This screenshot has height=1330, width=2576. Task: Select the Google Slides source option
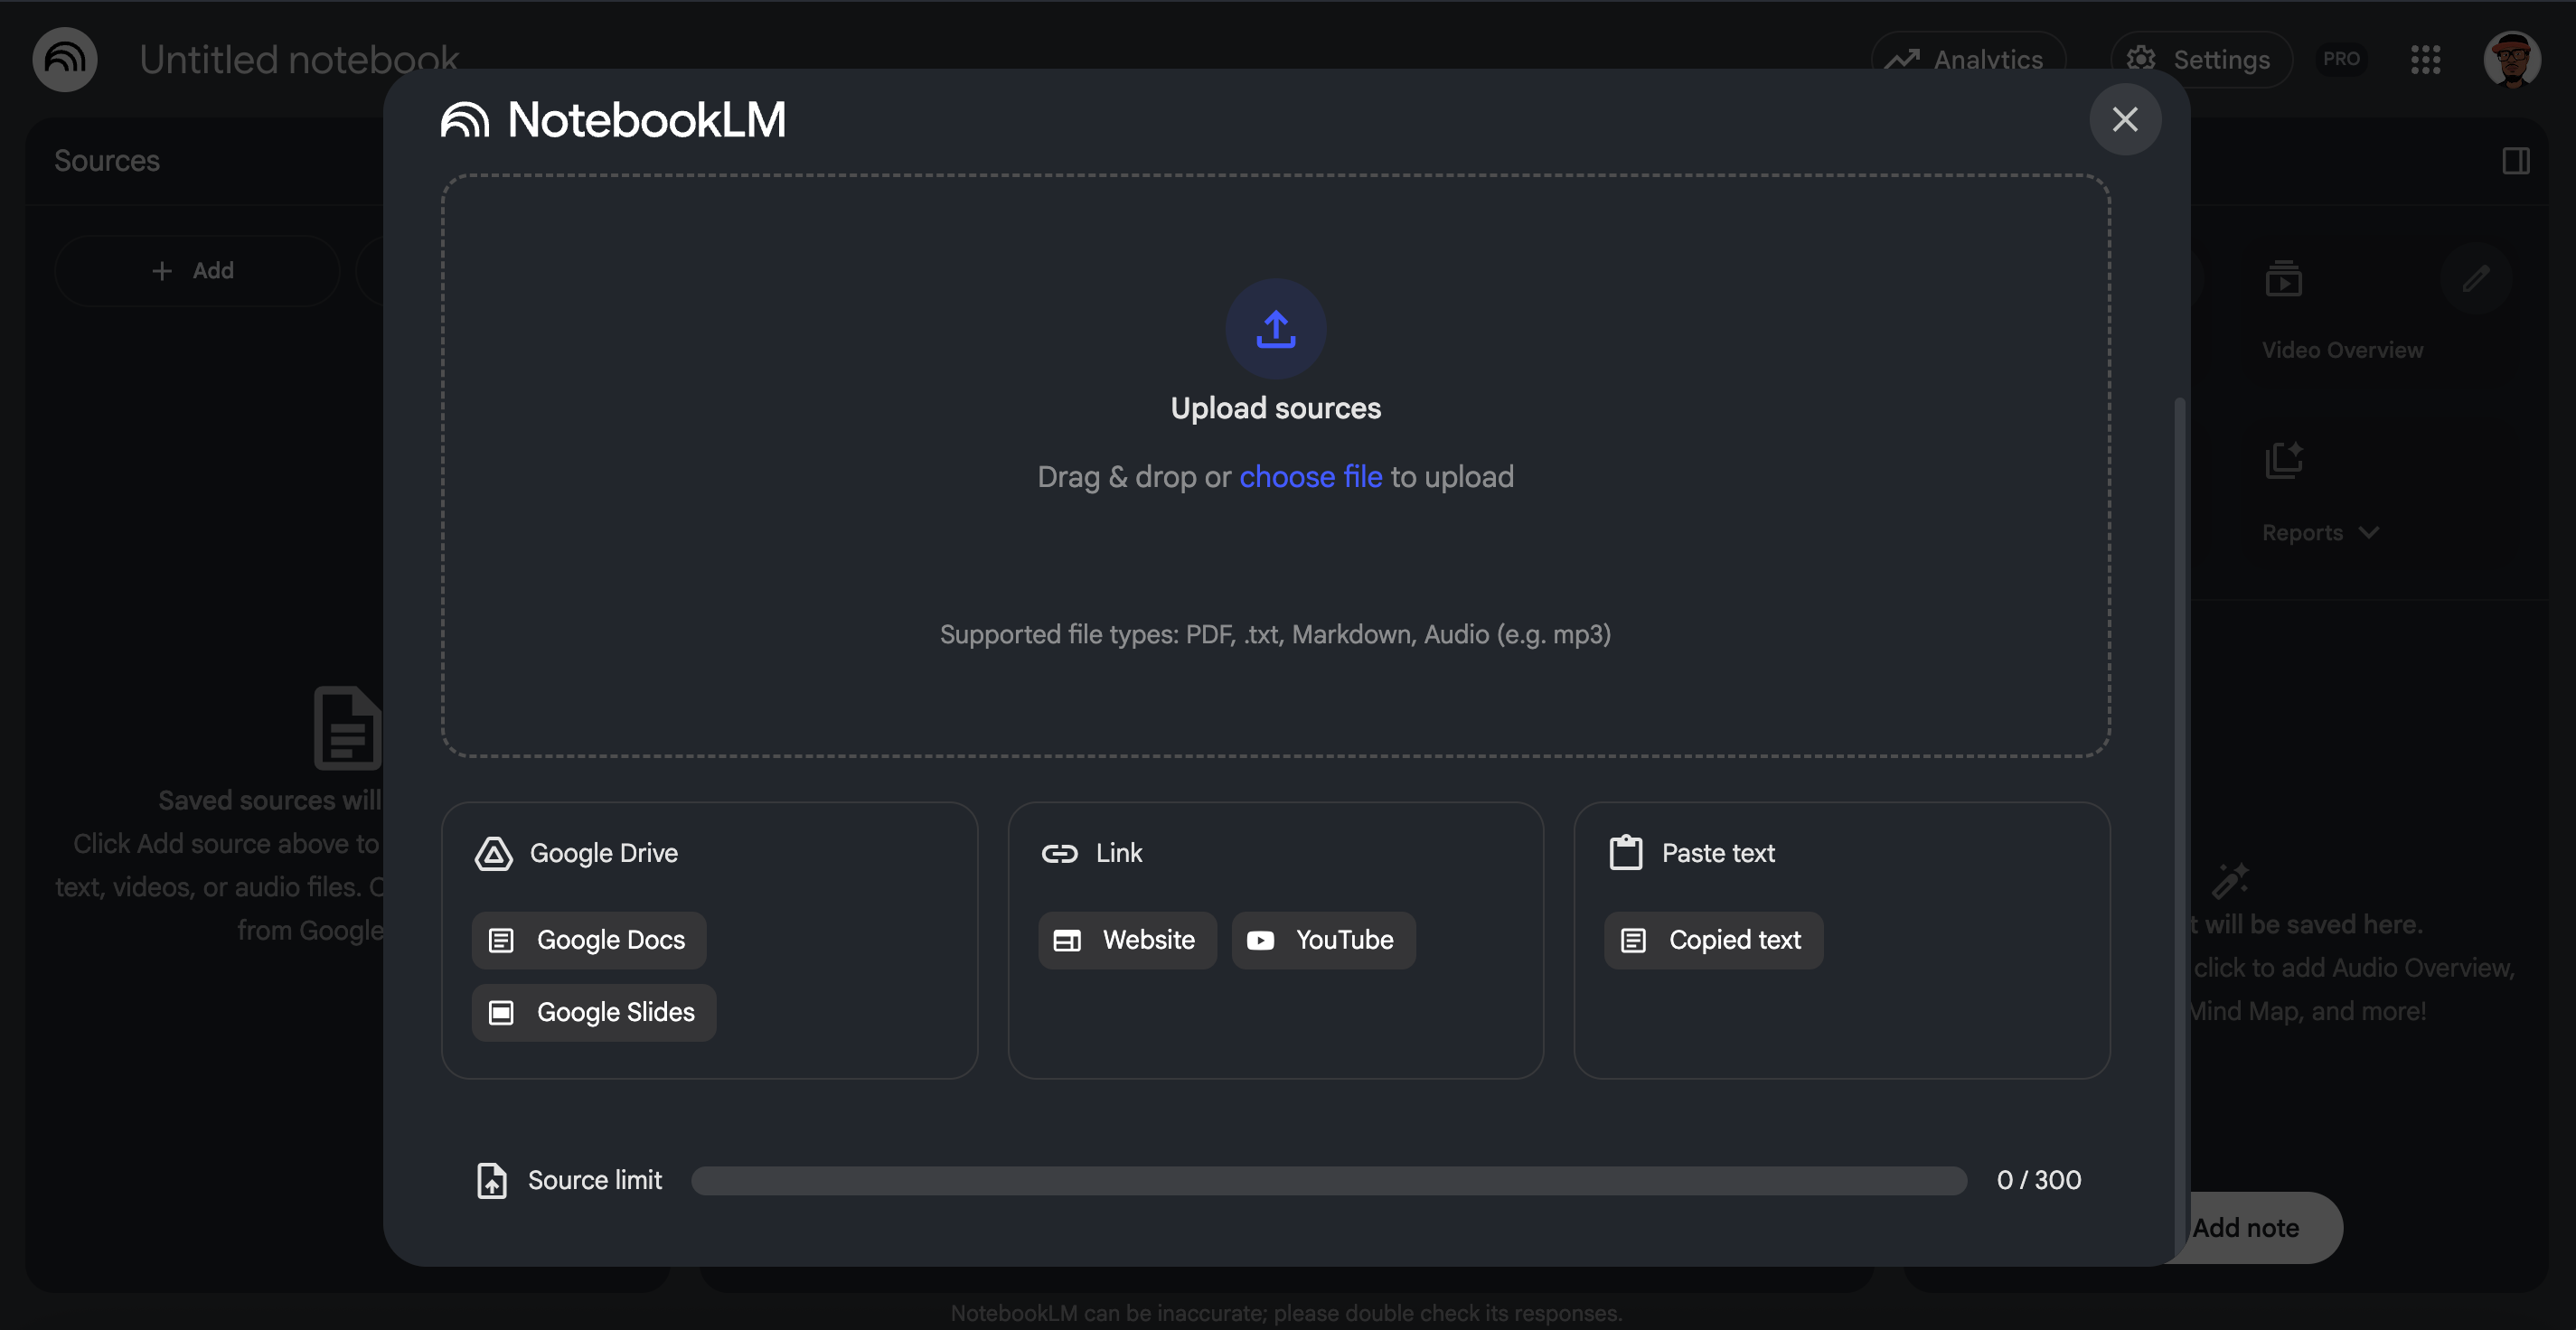594,1012
